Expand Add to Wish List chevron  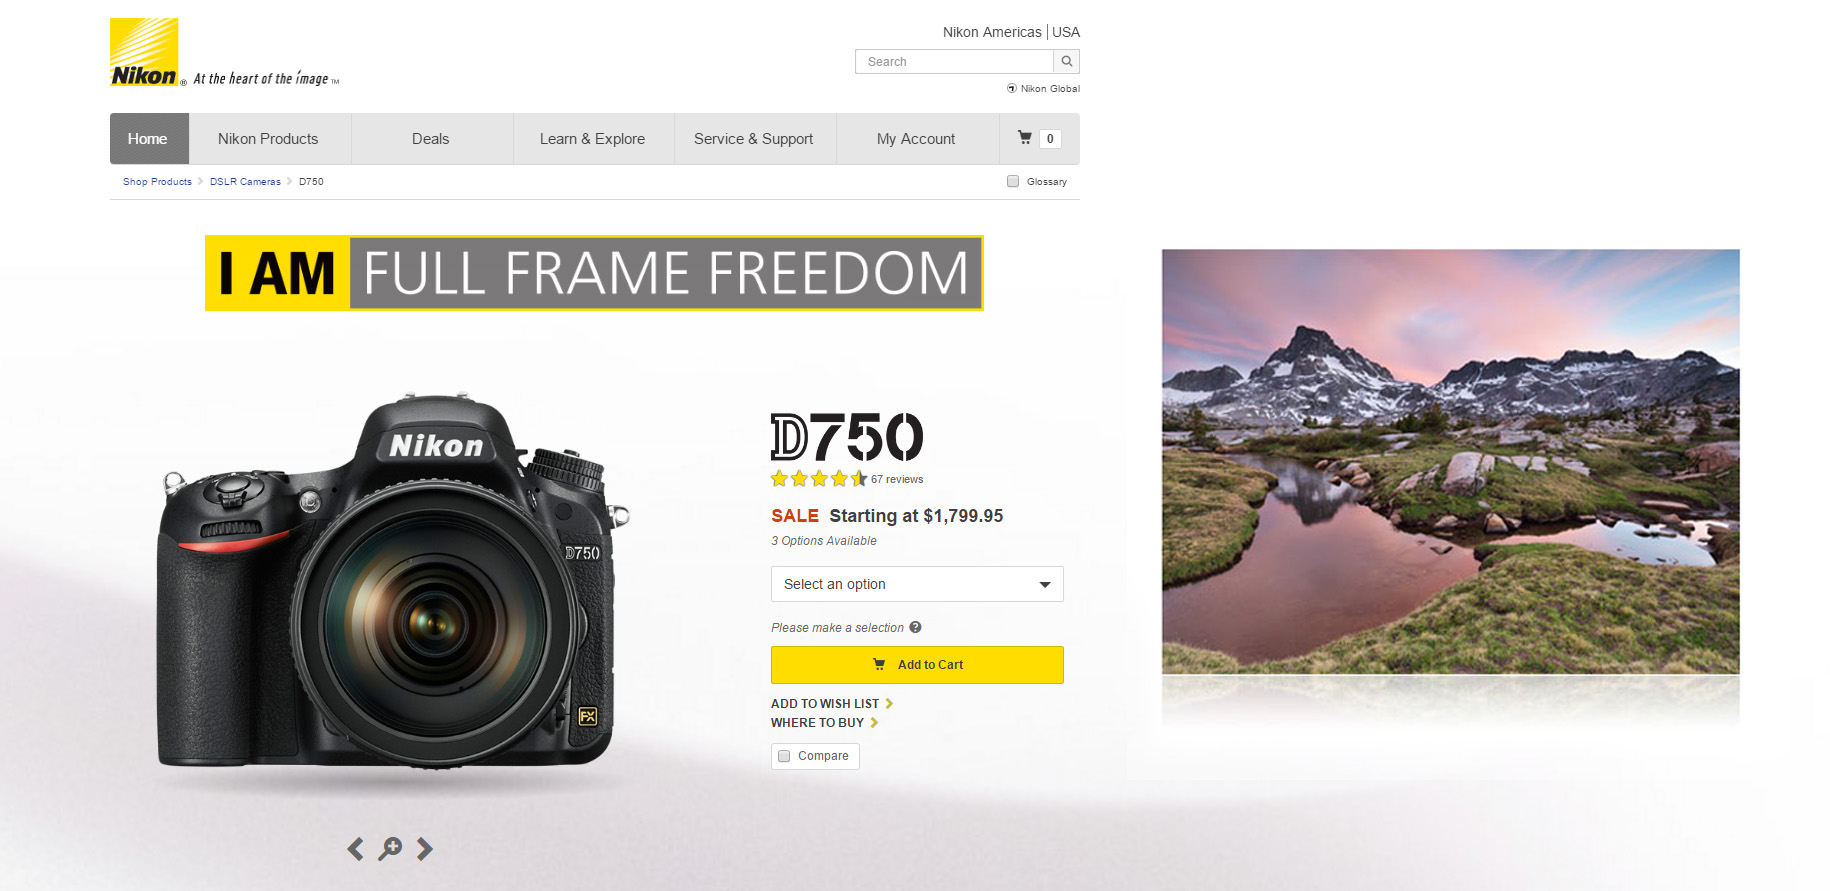click(889, 703)
